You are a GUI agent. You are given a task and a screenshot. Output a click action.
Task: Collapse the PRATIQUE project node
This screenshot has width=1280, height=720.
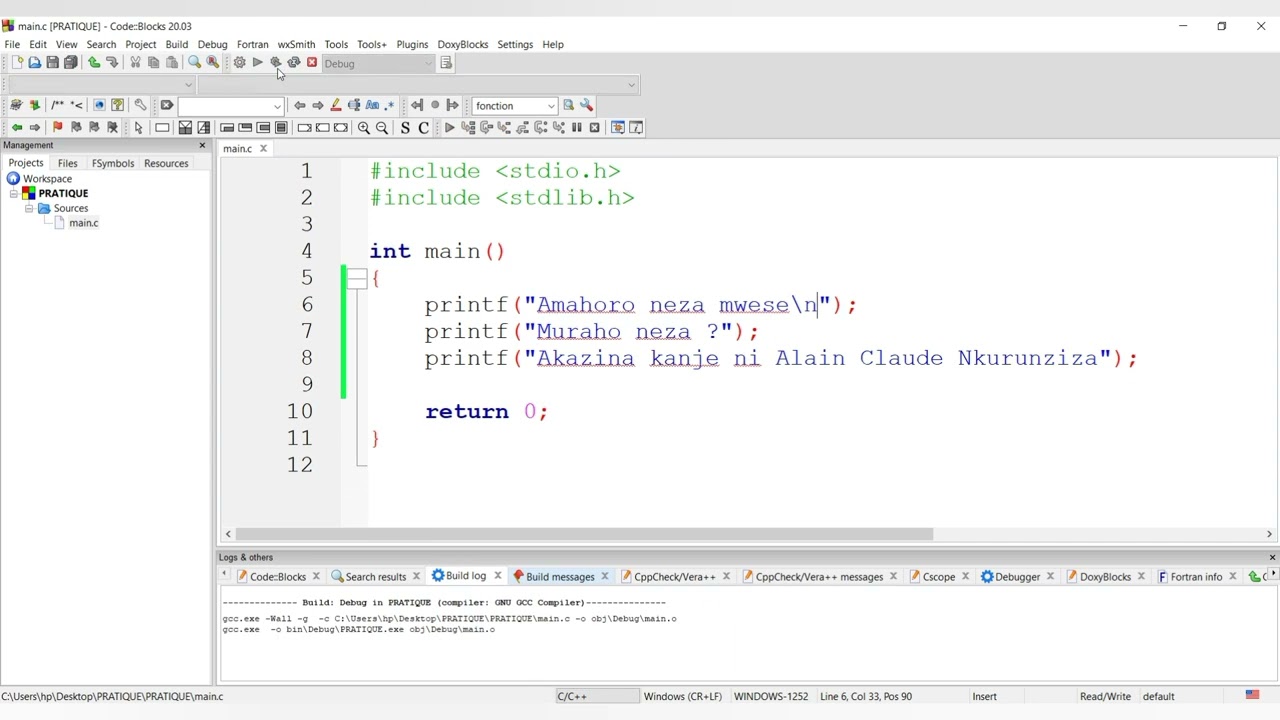(14, 193)
